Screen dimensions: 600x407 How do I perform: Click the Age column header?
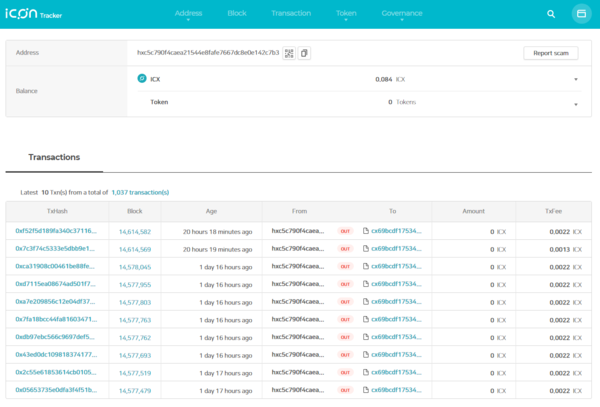(211, 211)
